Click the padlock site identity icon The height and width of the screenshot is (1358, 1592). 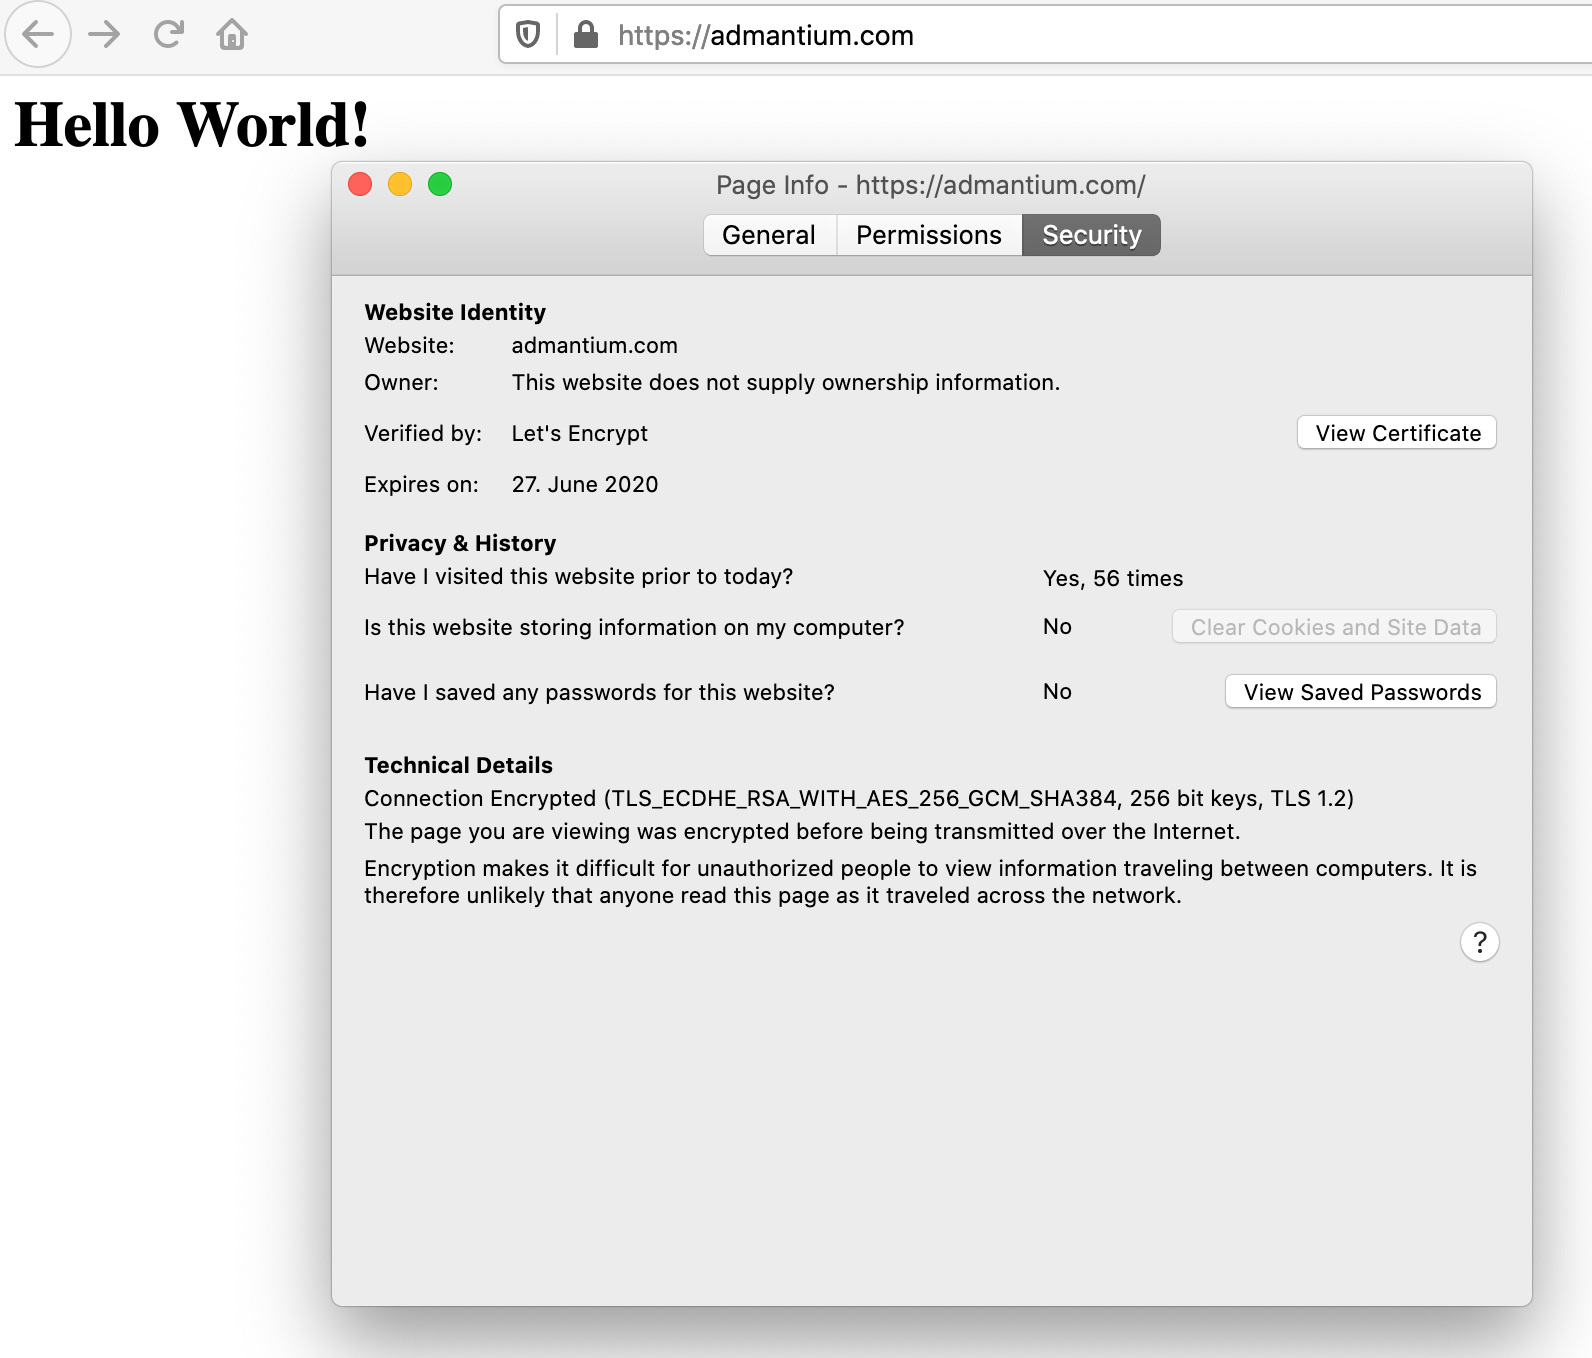click(x=586, y=35)
